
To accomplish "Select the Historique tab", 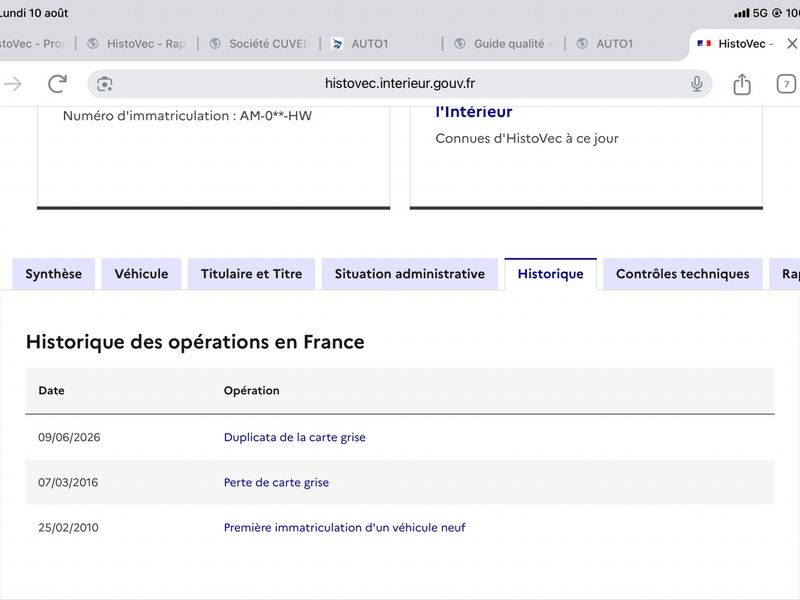I will (x=551, y=274).
